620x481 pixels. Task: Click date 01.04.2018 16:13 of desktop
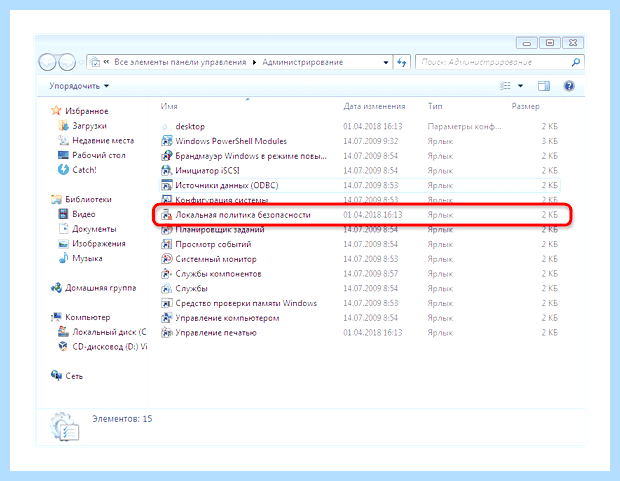[x=372, y=127]
